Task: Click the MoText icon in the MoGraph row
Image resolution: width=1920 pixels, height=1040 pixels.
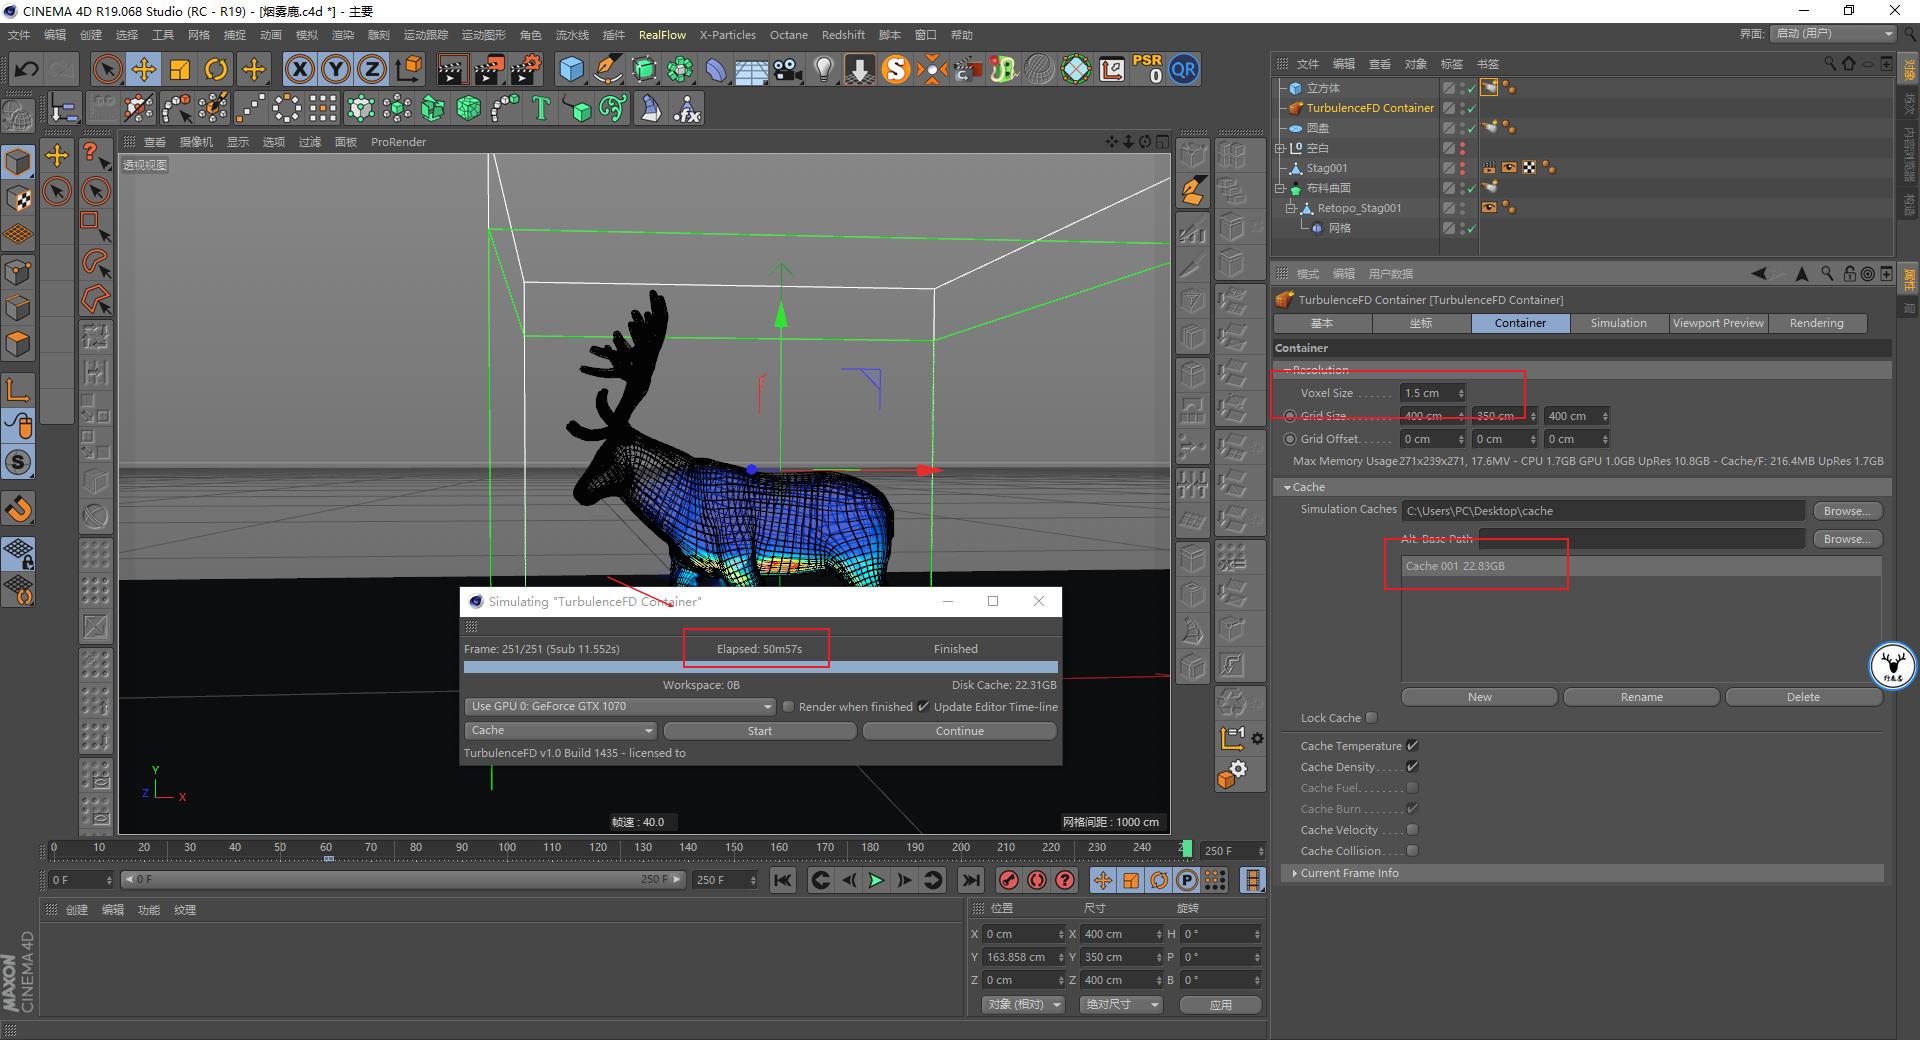Action: (540, 108)
